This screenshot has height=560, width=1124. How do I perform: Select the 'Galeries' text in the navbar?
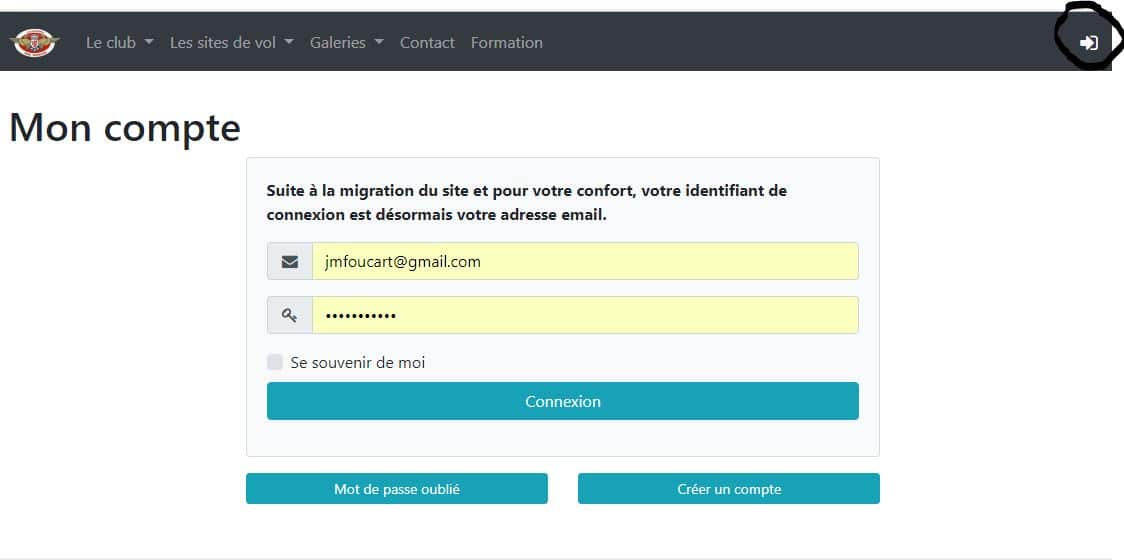click(x=338, y=42)
